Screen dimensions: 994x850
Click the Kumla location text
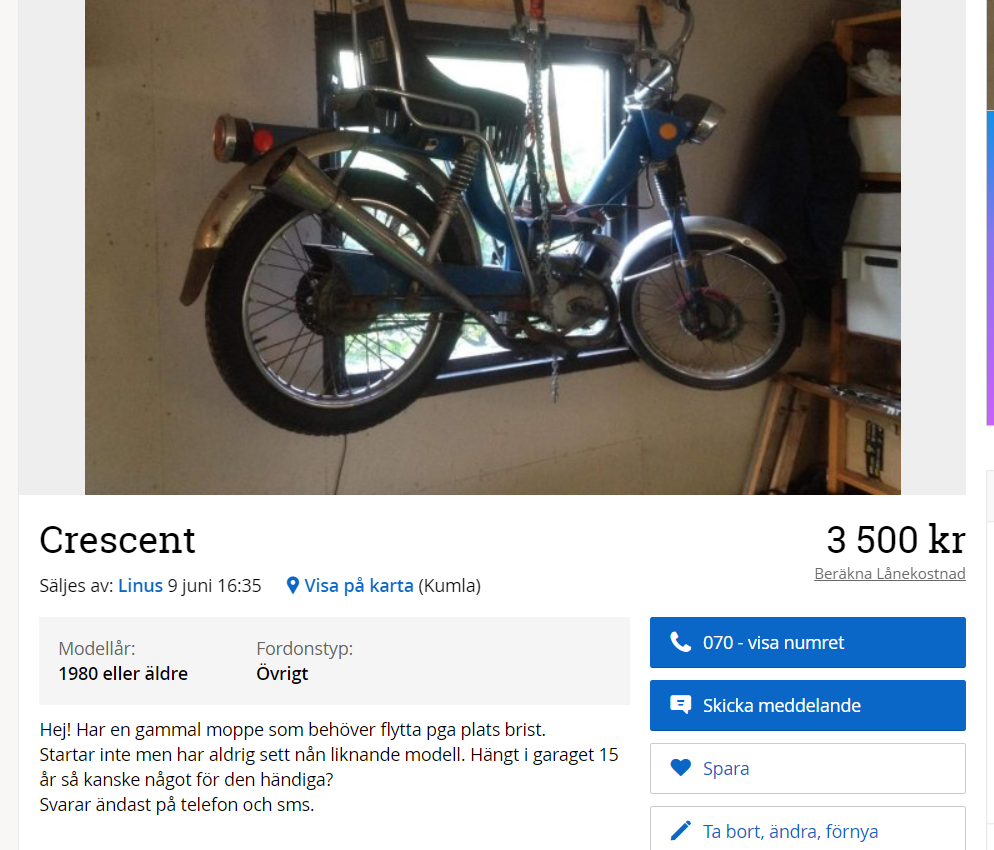coord(449,585)
